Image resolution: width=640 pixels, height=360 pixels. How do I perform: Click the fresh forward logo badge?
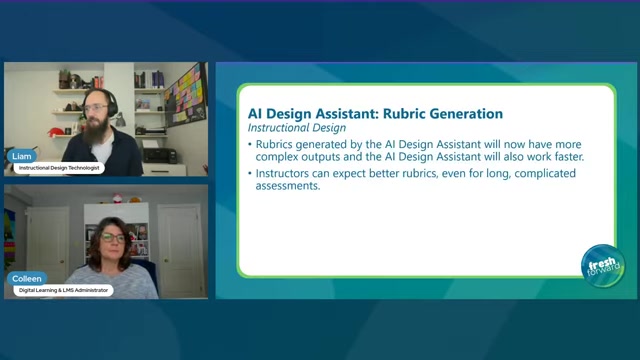[603, 266]
